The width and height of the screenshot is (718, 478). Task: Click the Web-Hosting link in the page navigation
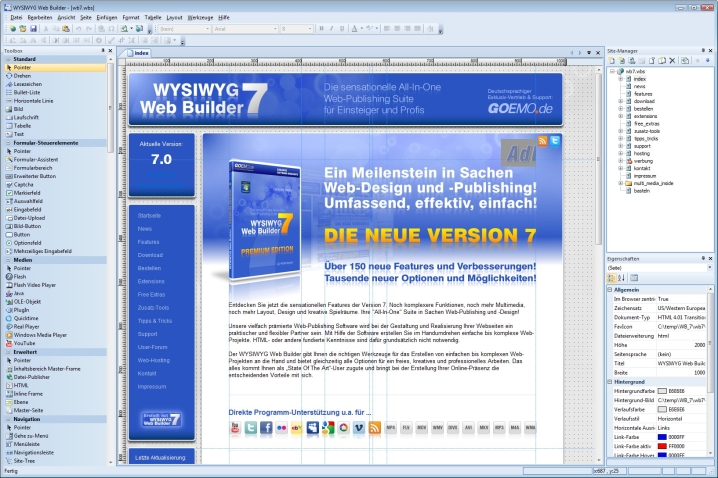pyautogui.click(x=154, y=359)
